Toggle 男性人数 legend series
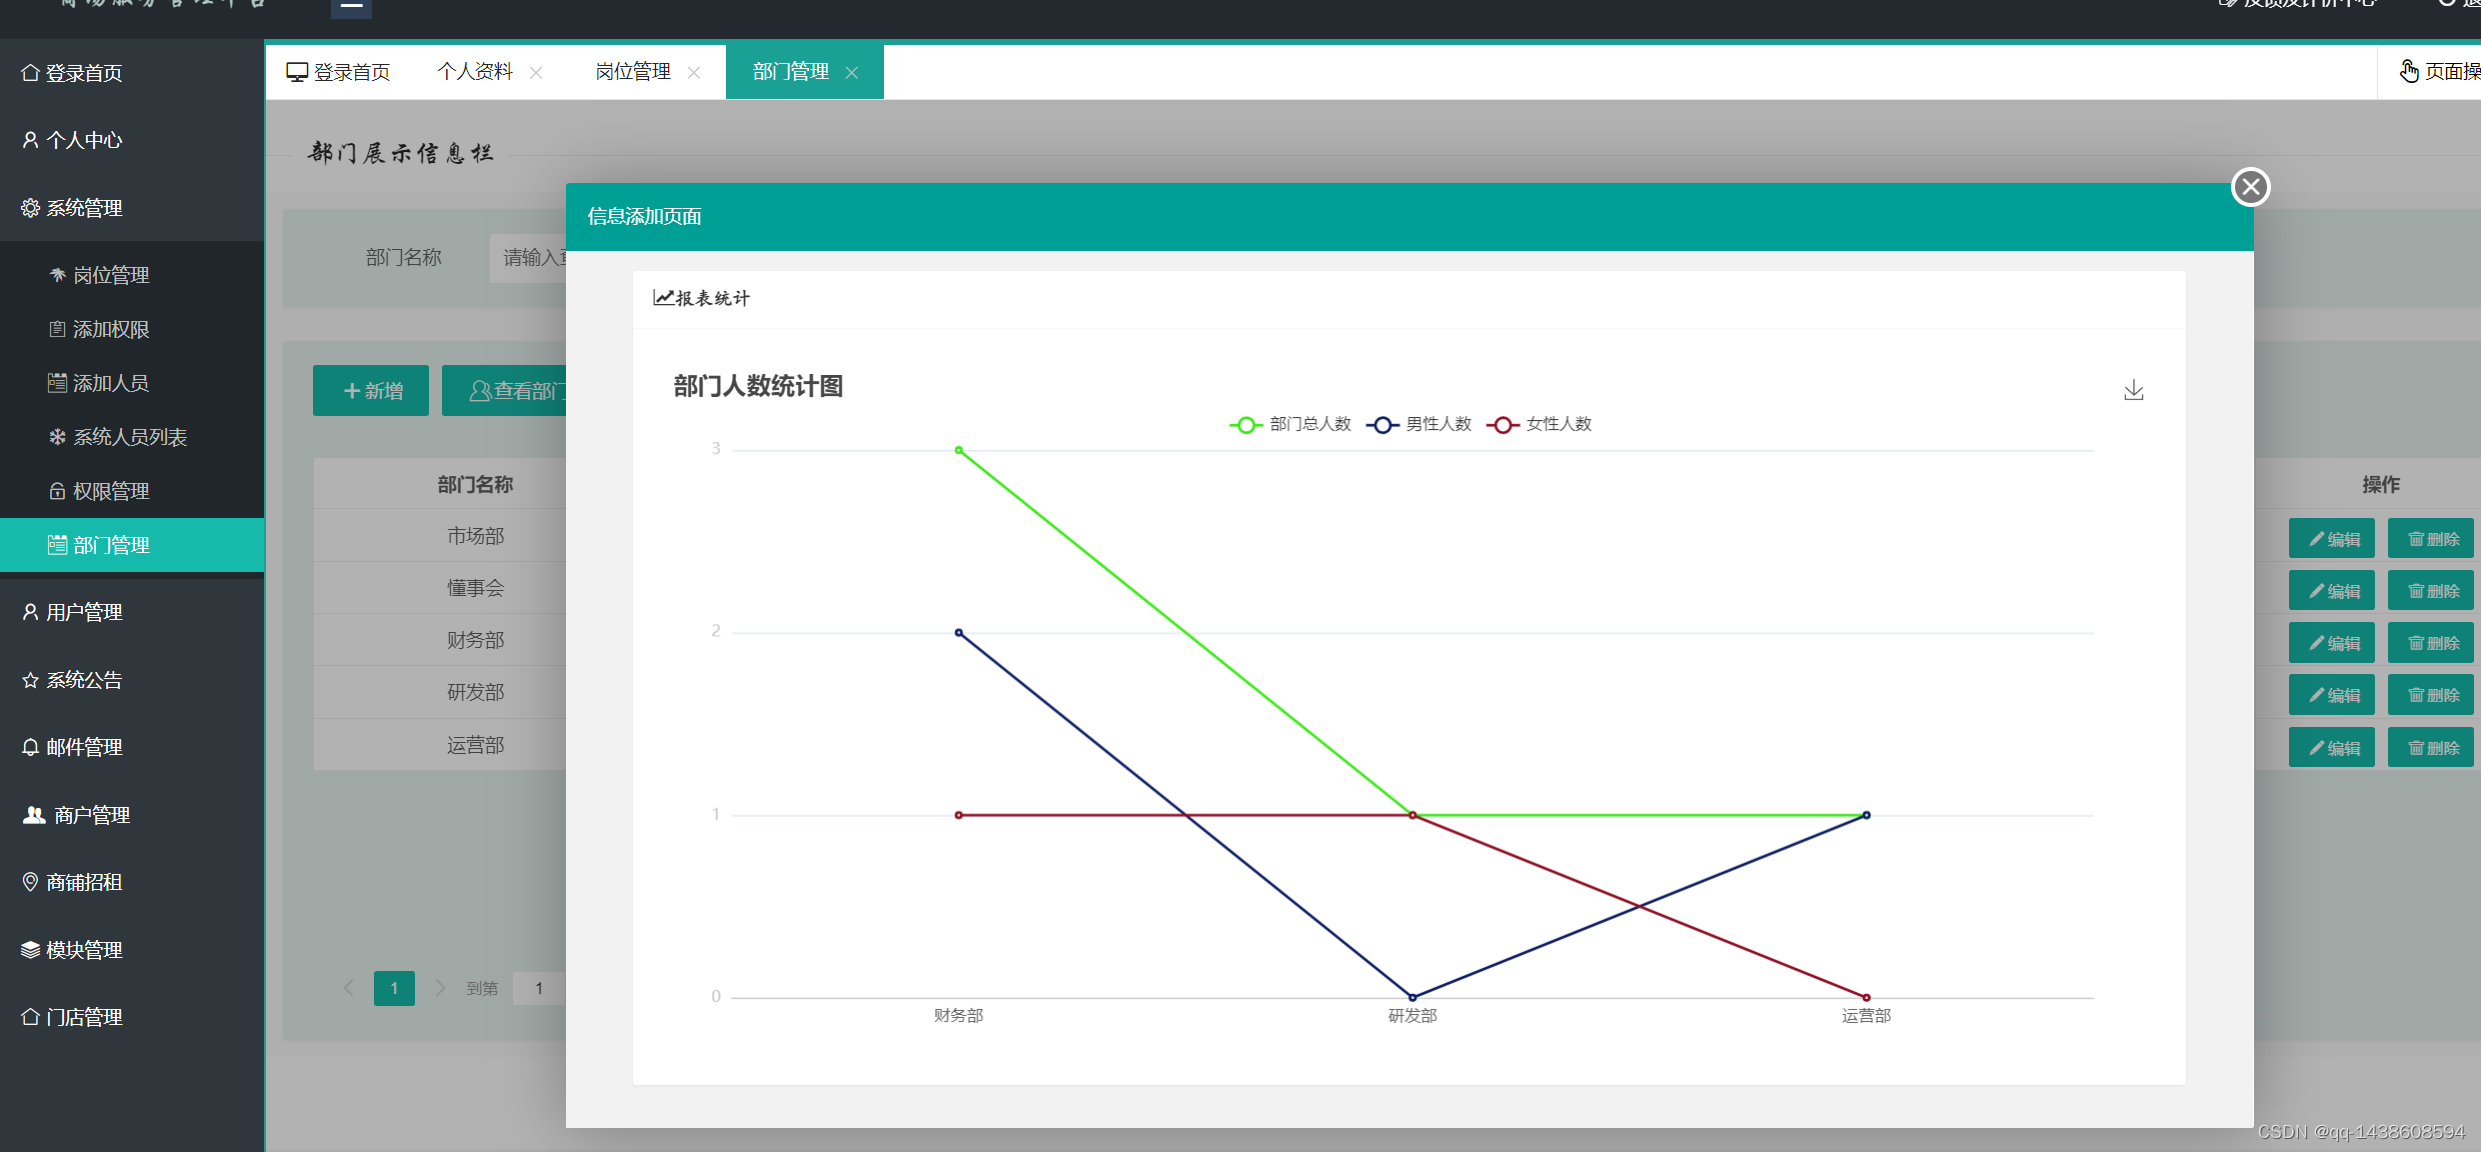The image size is (2481, 1152). pyautogui.click(x=1419, y=424)
